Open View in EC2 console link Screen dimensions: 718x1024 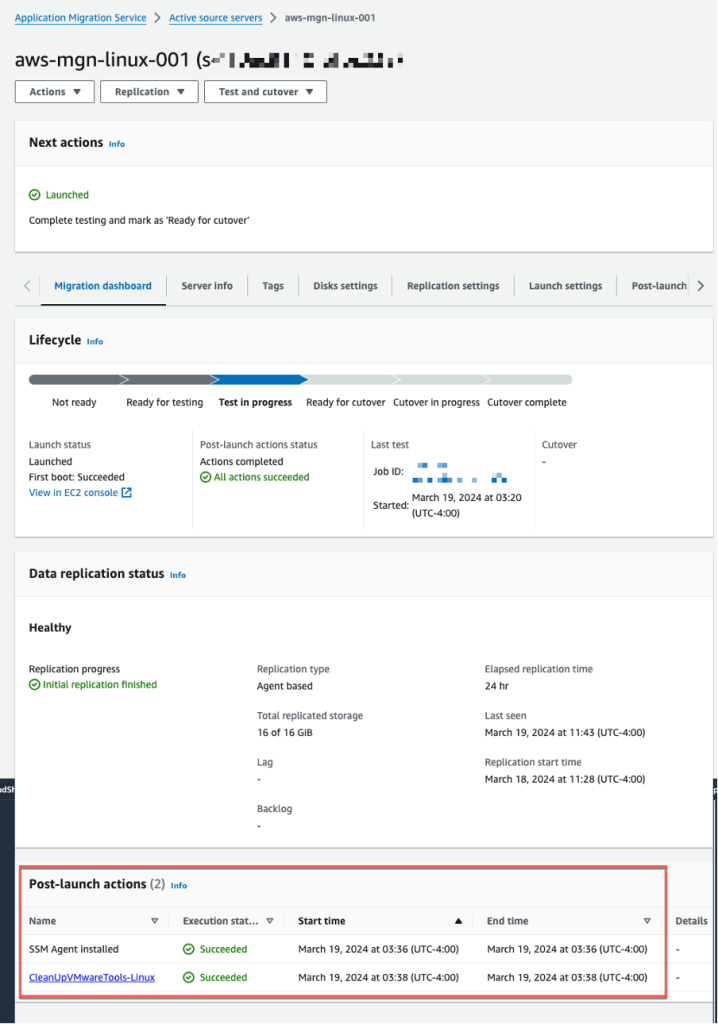point(73,492)
